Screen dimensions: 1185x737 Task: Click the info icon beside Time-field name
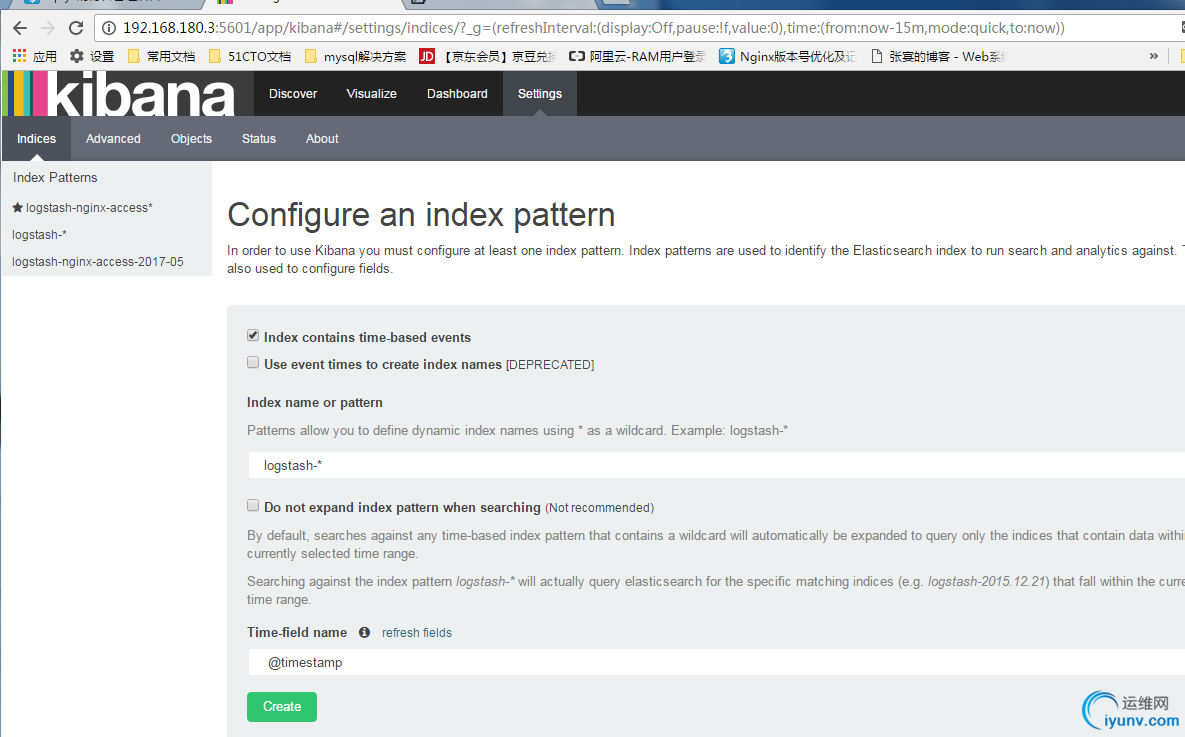pyautogui.click(x=364, y=632)
